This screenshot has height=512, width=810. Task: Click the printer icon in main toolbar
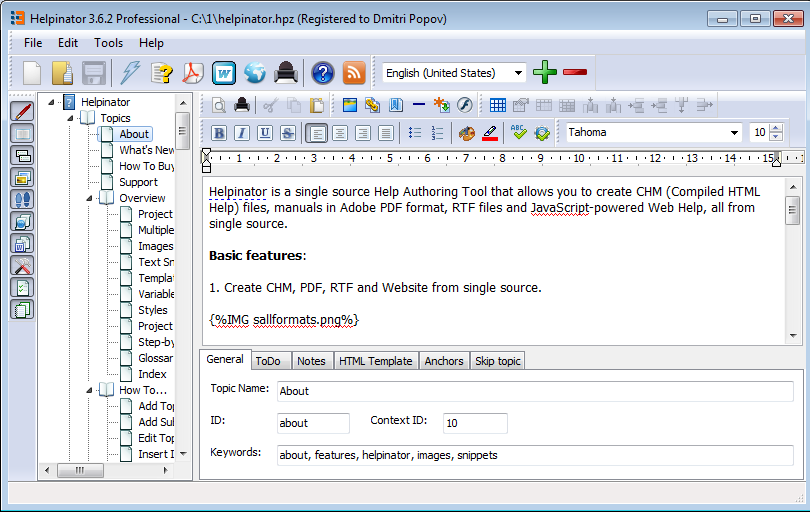click(x=286, y=73)
